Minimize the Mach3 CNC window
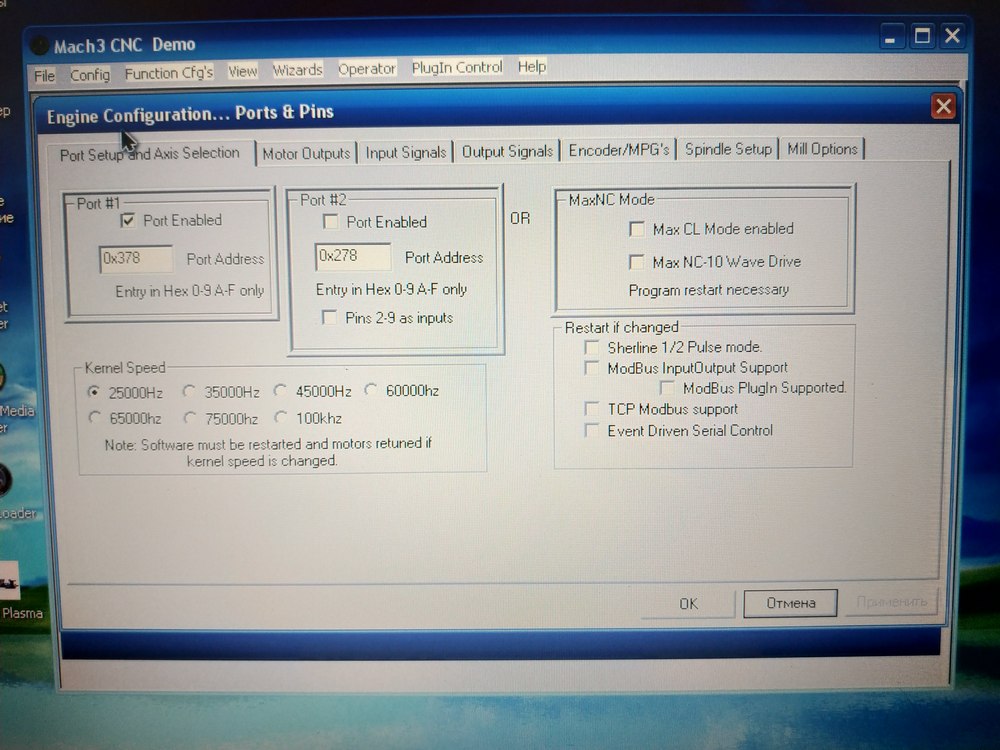This screenshot has height=750, width=1000. click(890, 36)
